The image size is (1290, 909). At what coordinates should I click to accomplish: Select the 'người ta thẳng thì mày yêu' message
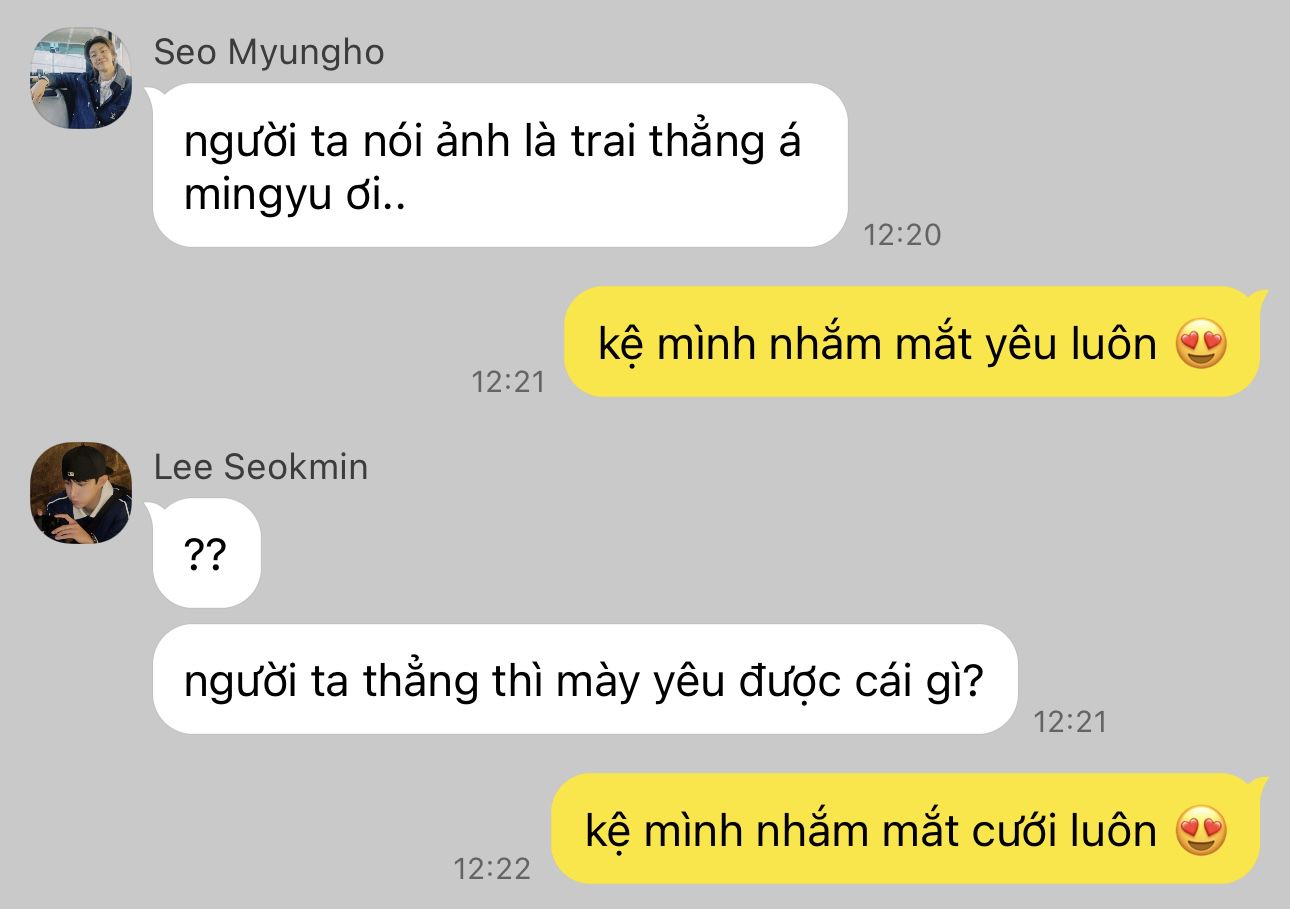[x=585, y=680]
